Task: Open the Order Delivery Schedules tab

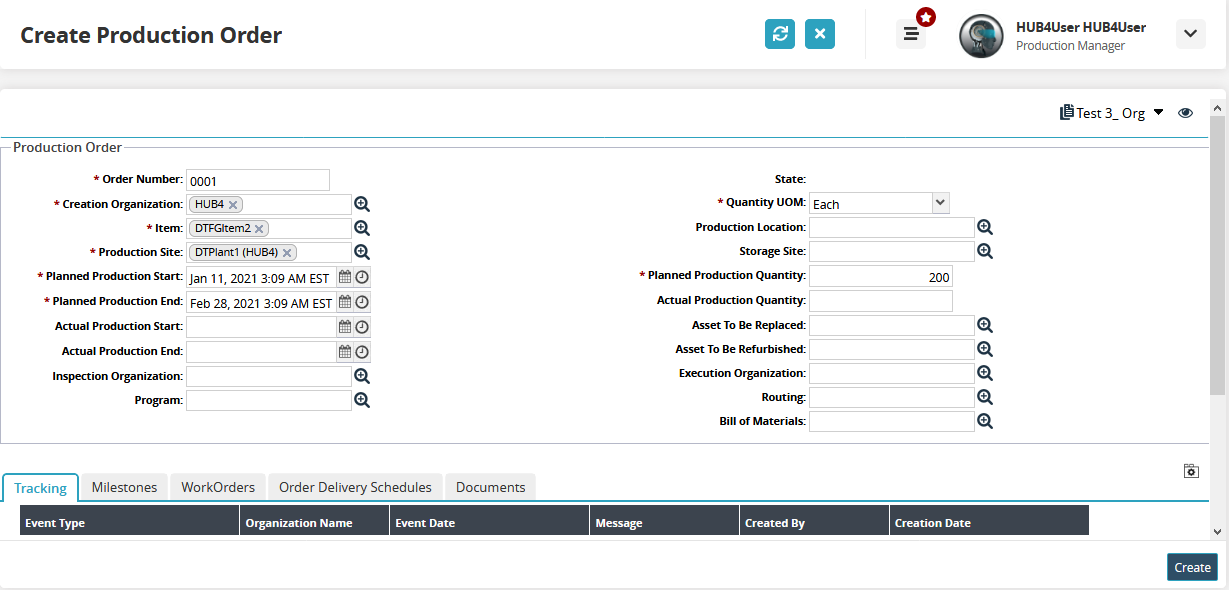Action: (x=355, y=487)
